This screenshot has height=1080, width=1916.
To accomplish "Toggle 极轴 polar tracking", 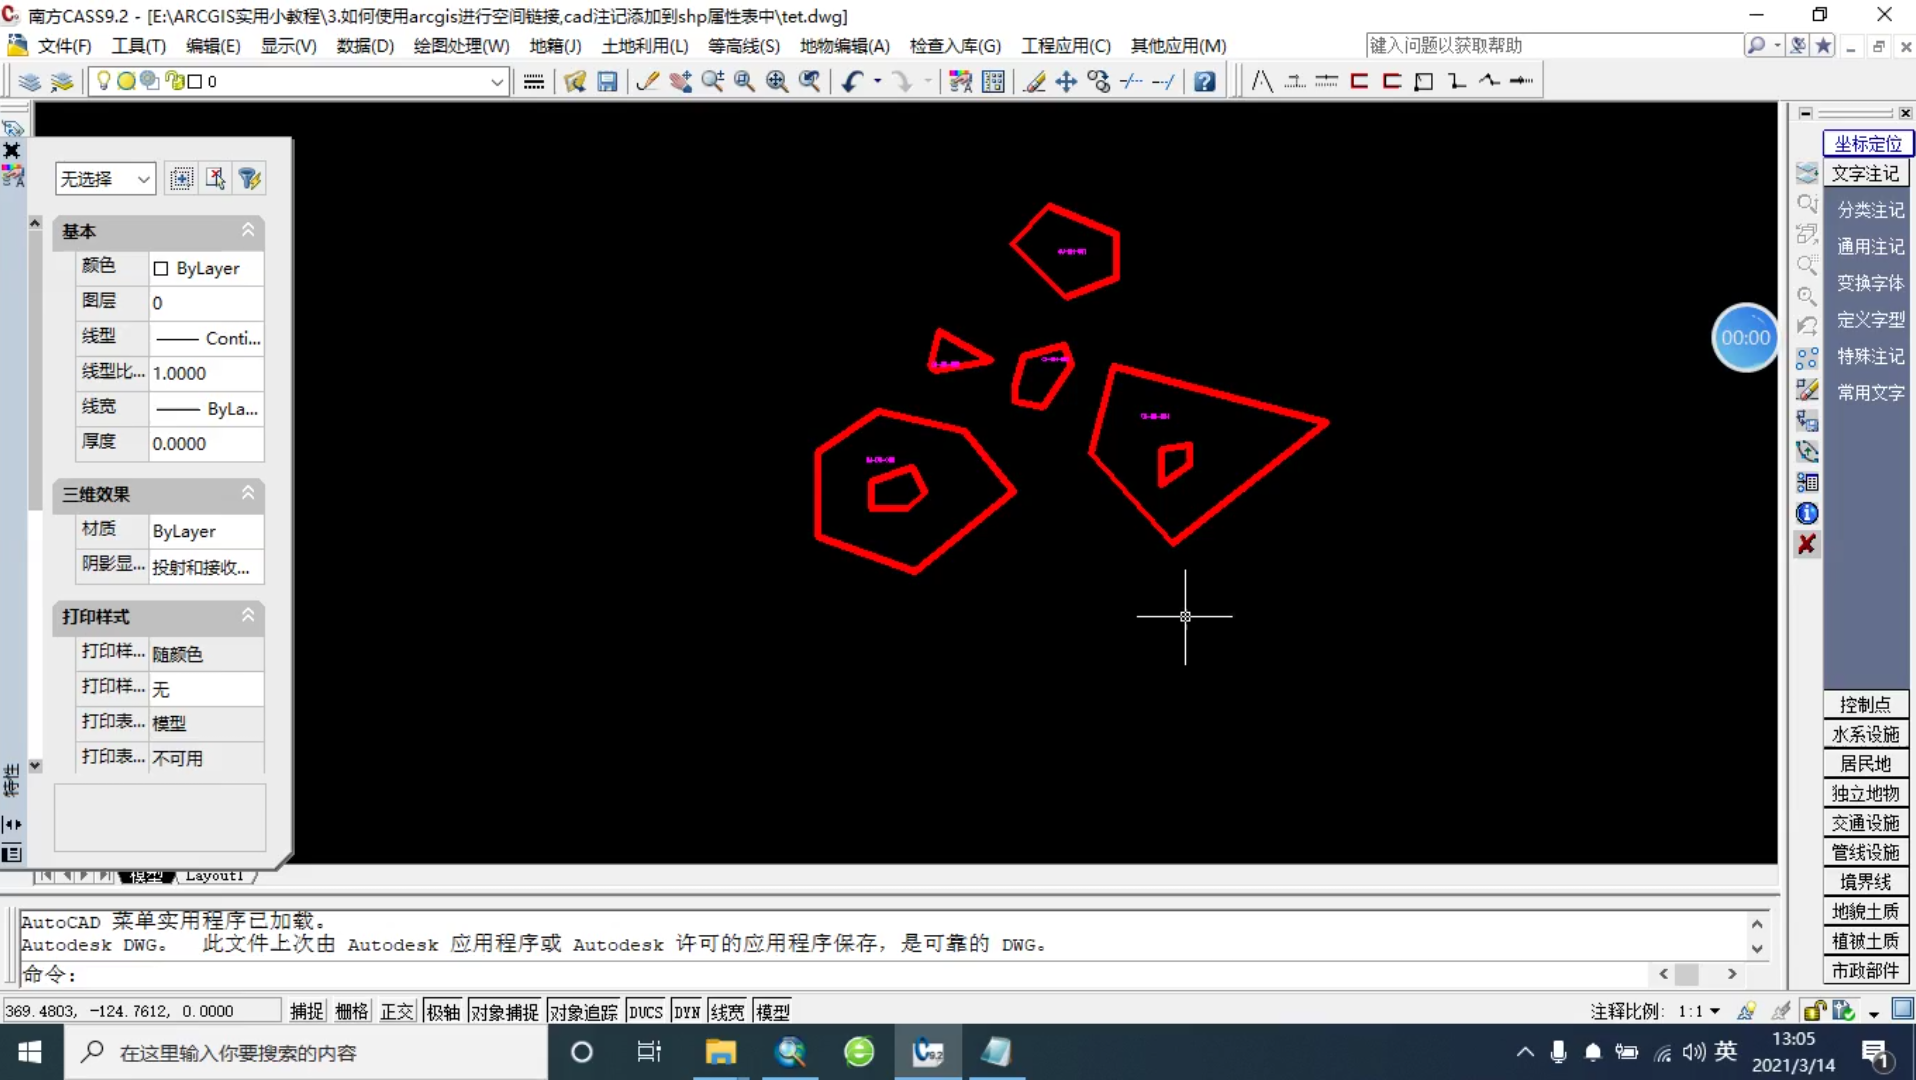I will (x=443, y=1011).
